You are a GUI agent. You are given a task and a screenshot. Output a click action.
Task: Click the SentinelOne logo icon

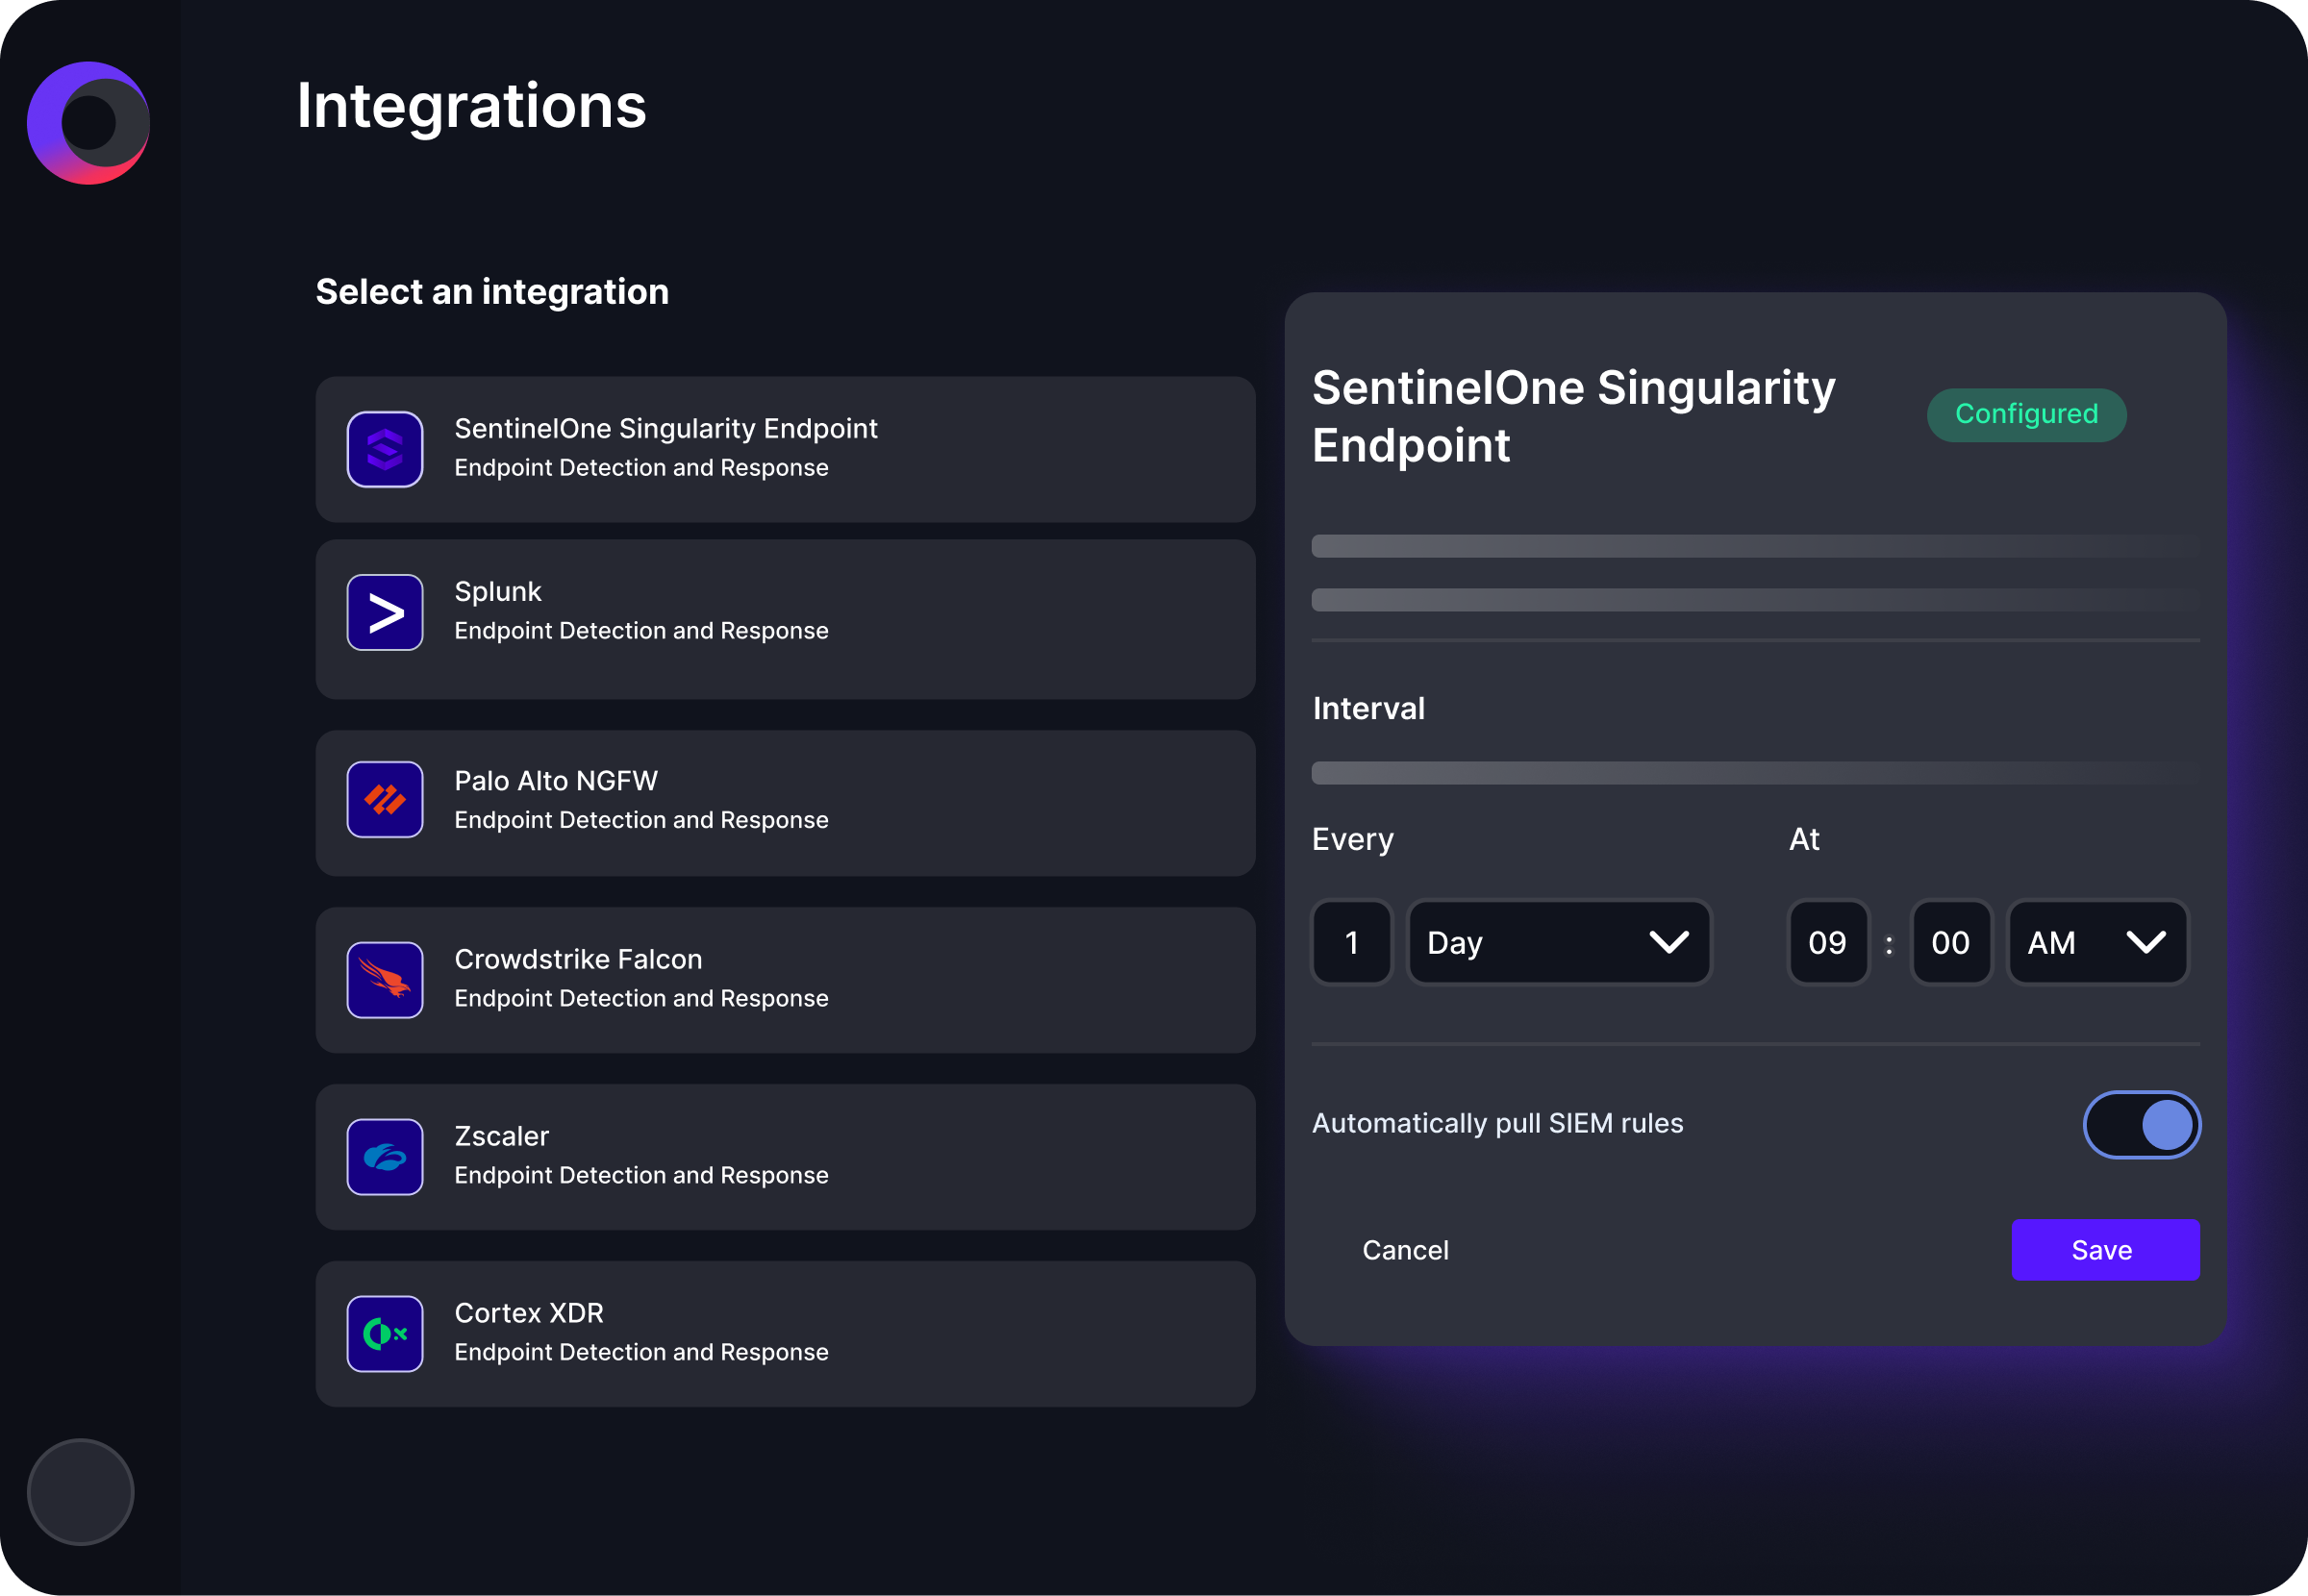coord(385,449)
